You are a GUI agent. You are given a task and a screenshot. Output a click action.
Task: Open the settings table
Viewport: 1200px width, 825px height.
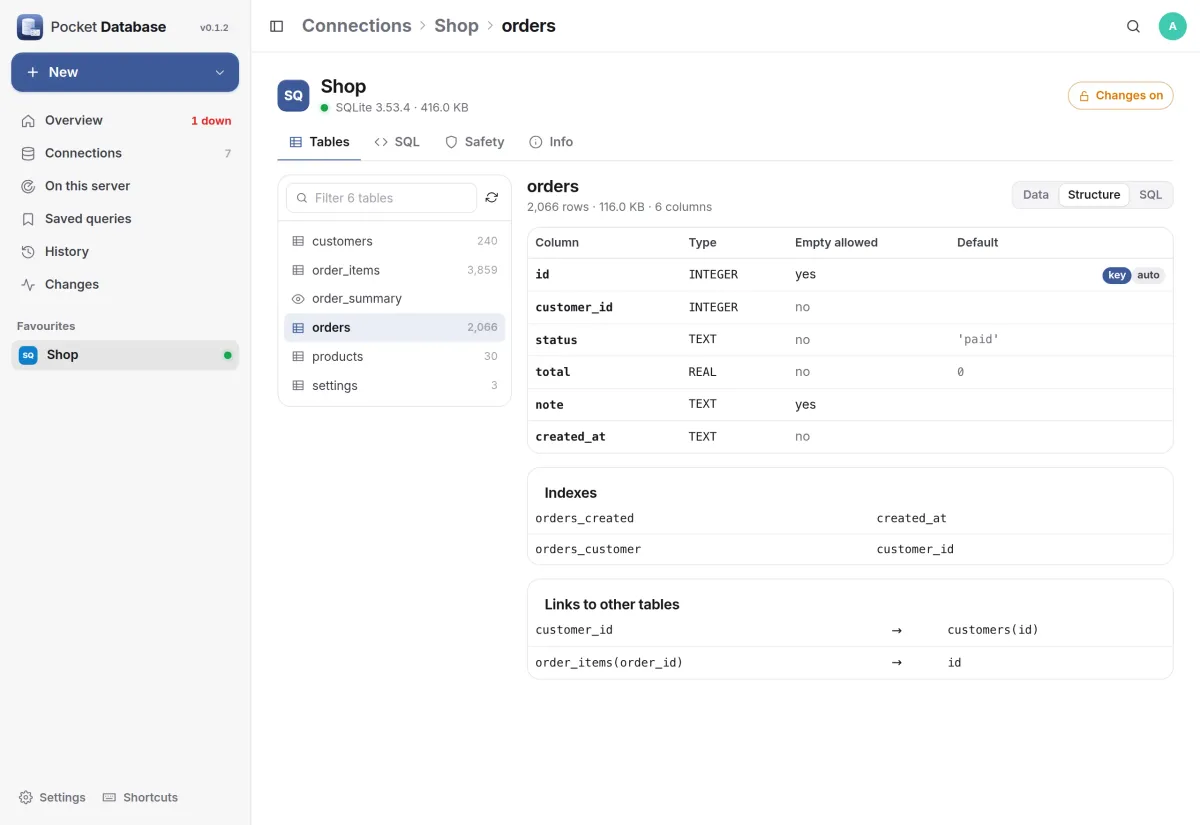click(x=394, y=386)
